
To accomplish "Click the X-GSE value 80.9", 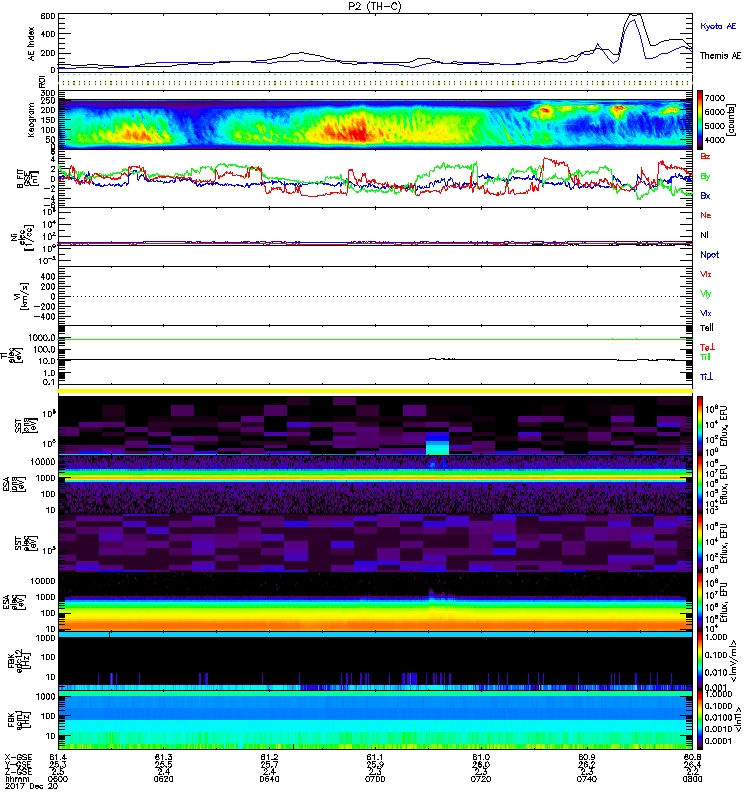I will click(587, 757).
